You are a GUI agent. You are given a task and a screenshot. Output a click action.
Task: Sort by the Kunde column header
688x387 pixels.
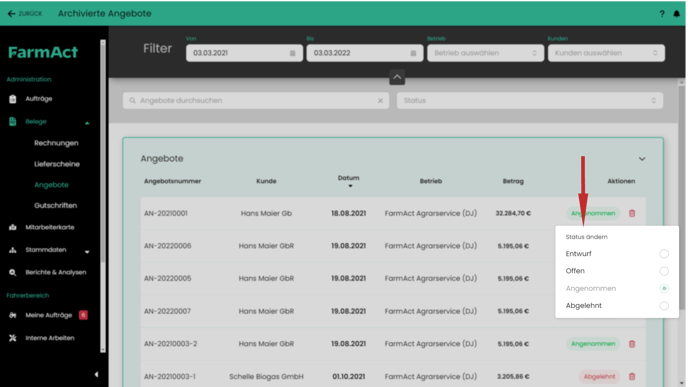point(266,181)
